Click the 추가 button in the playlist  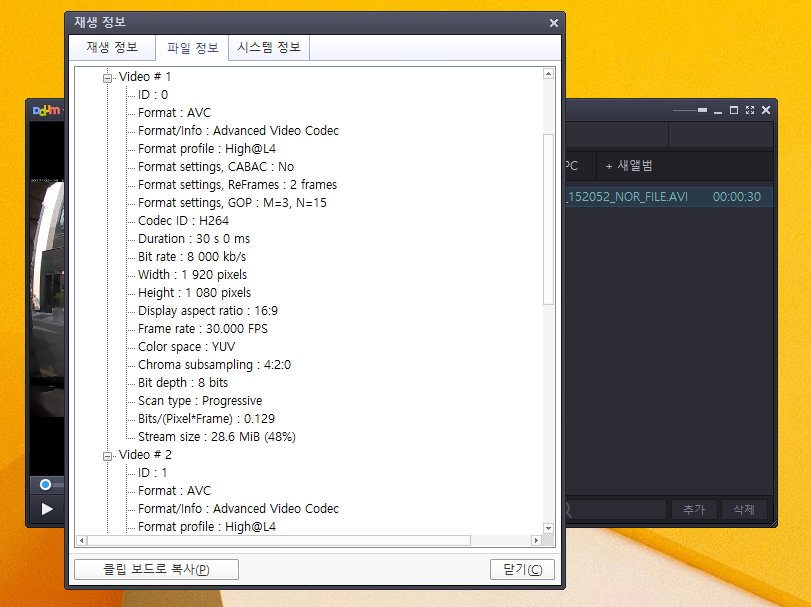tap(694, 510)
